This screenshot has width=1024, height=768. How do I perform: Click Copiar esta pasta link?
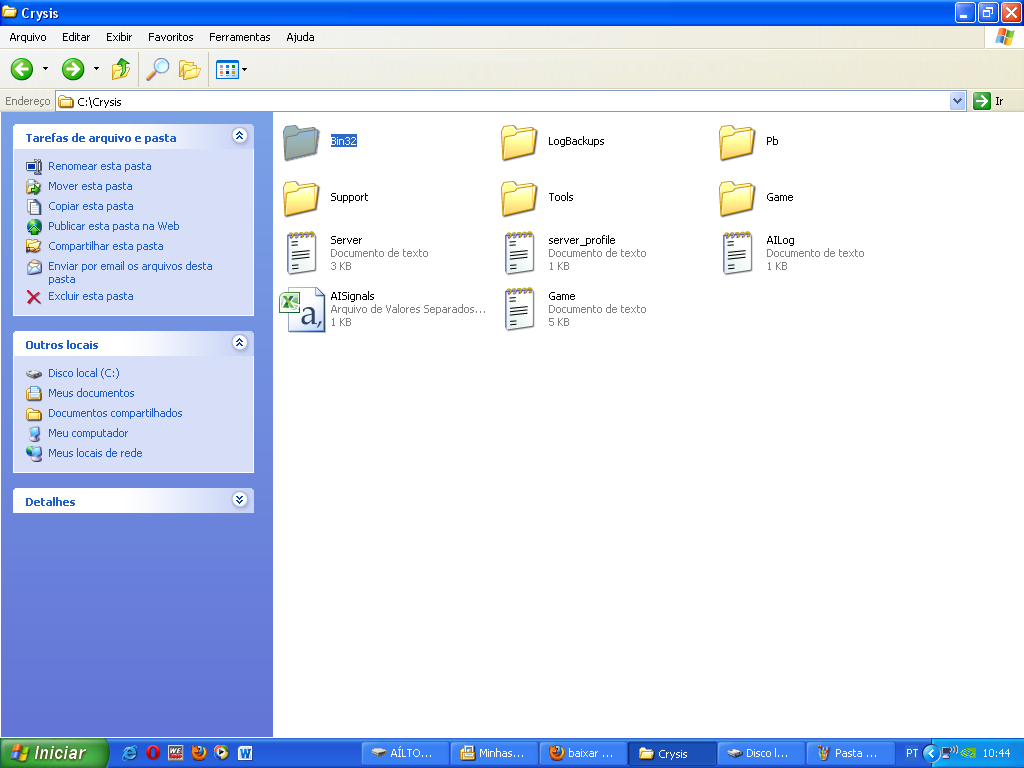[91, 206]
